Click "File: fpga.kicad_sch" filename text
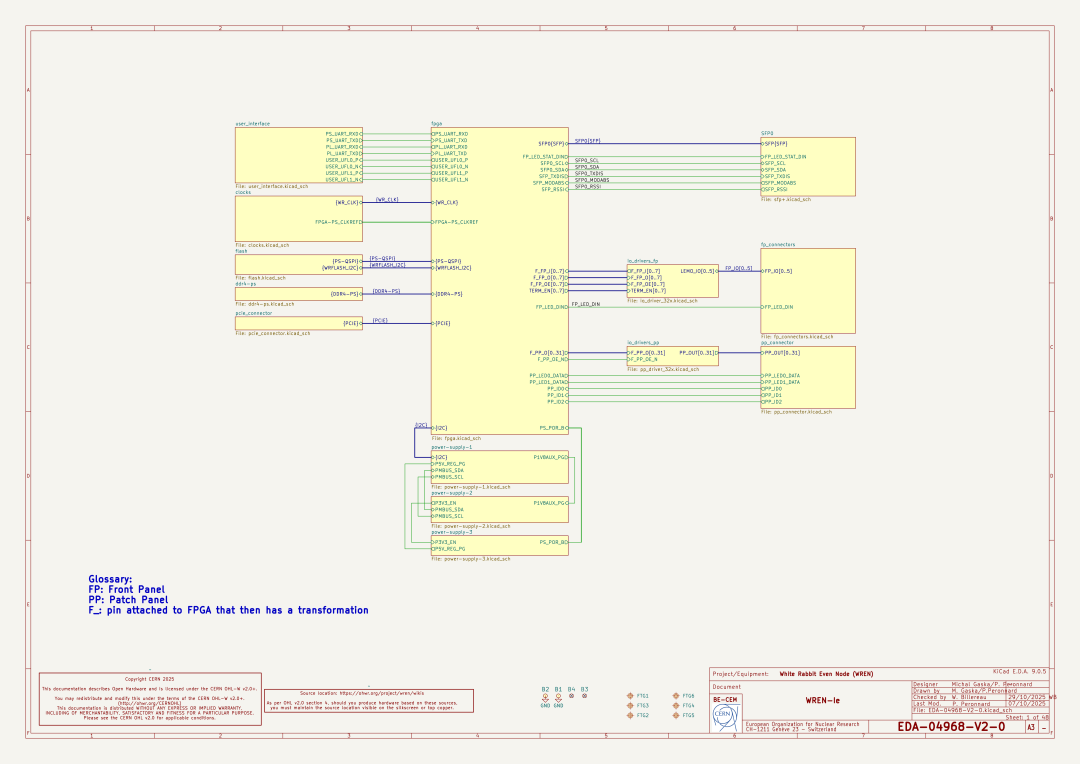The image size is (1080, 764). [456, 438]
